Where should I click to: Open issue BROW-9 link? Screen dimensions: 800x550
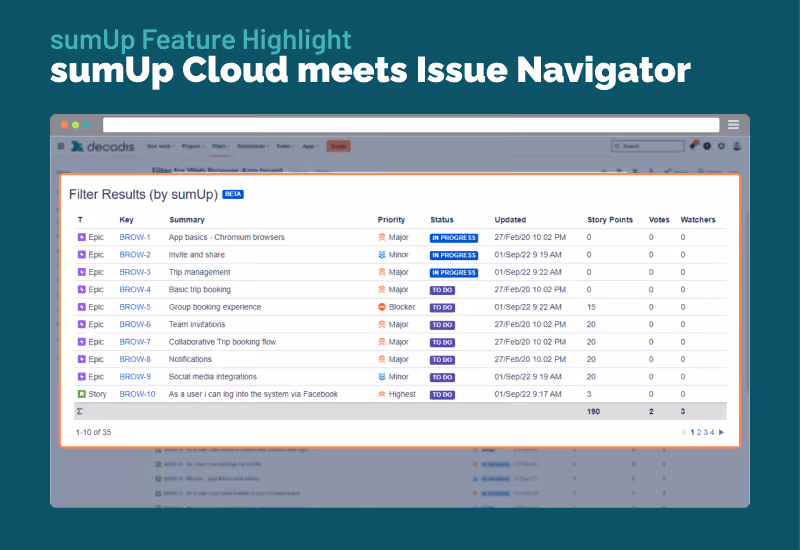click(135, 377)
